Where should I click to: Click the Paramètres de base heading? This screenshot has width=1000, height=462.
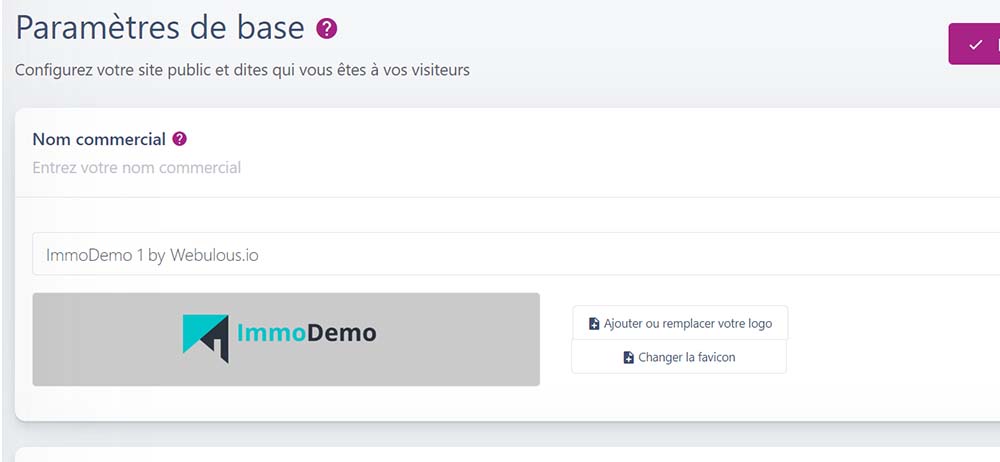[160, 28]
